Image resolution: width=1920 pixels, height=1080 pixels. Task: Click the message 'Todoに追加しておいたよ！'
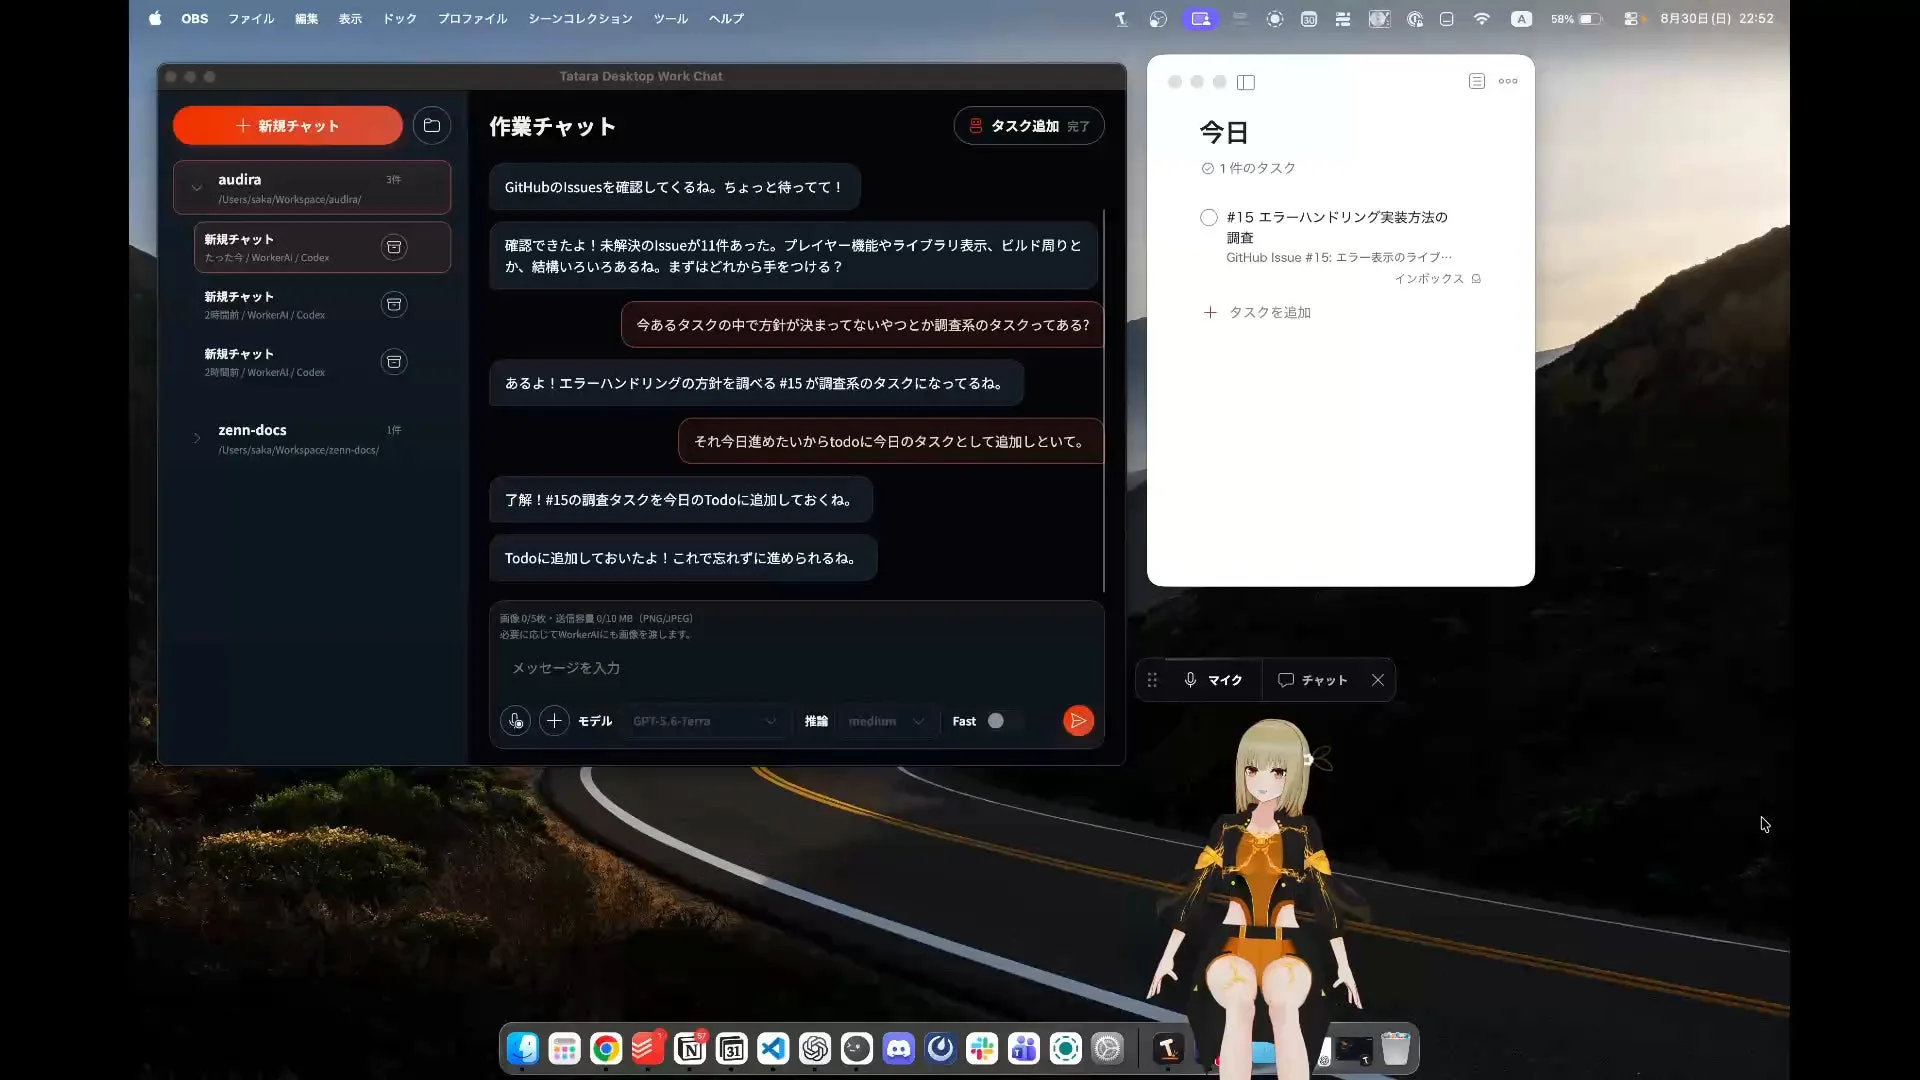(x=683, y=558)
